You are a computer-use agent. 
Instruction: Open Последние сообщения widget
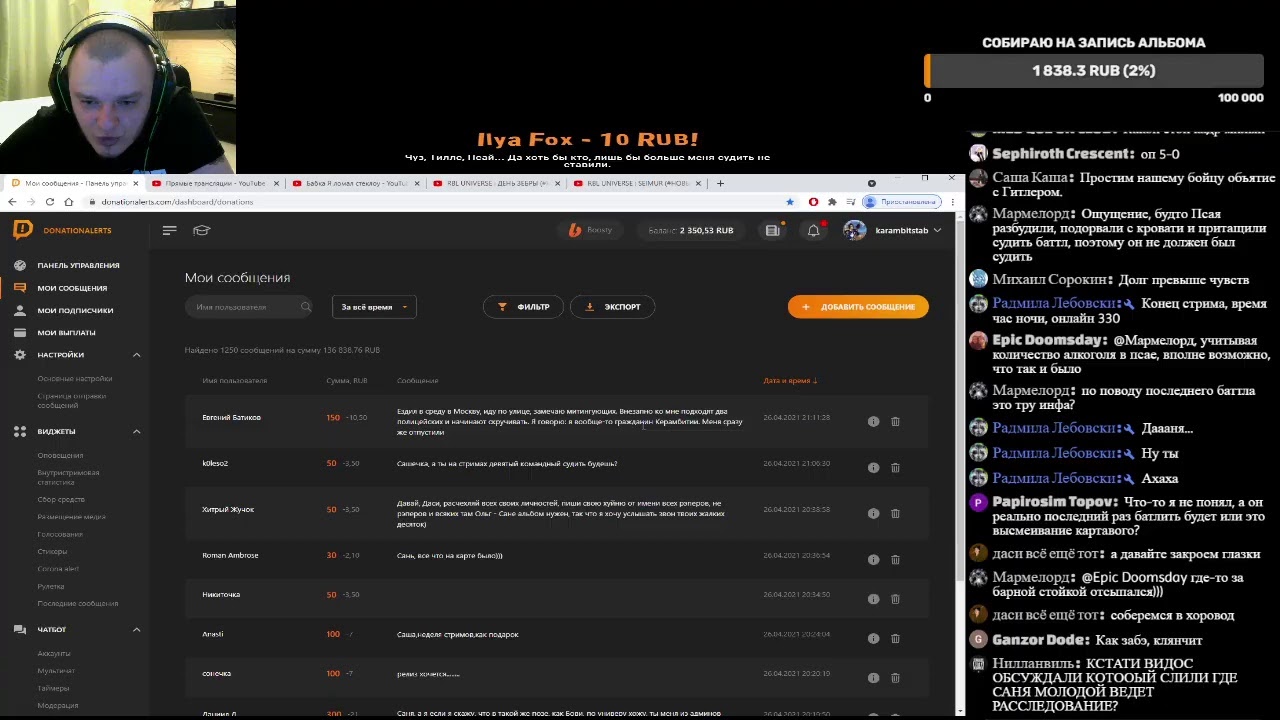coord(77,603)
